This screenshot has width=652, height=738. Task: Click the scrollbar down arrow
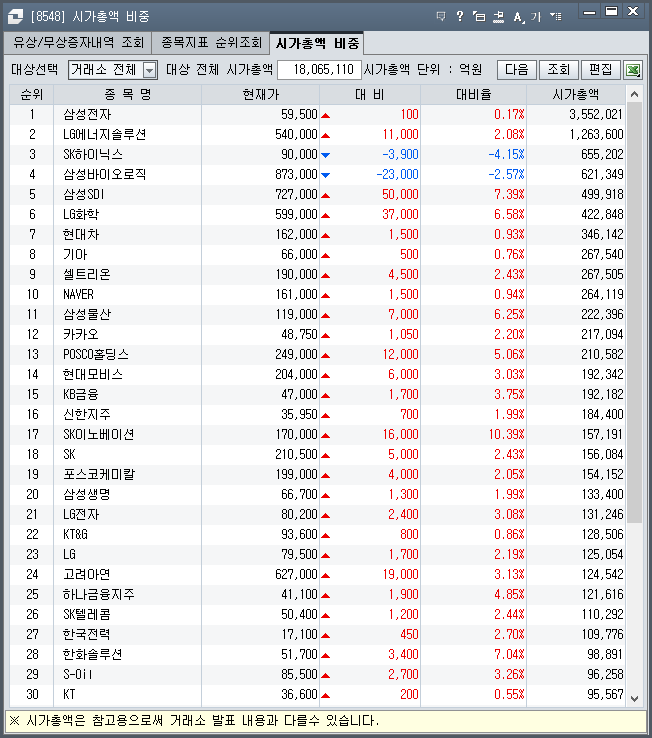click(634, 698)
